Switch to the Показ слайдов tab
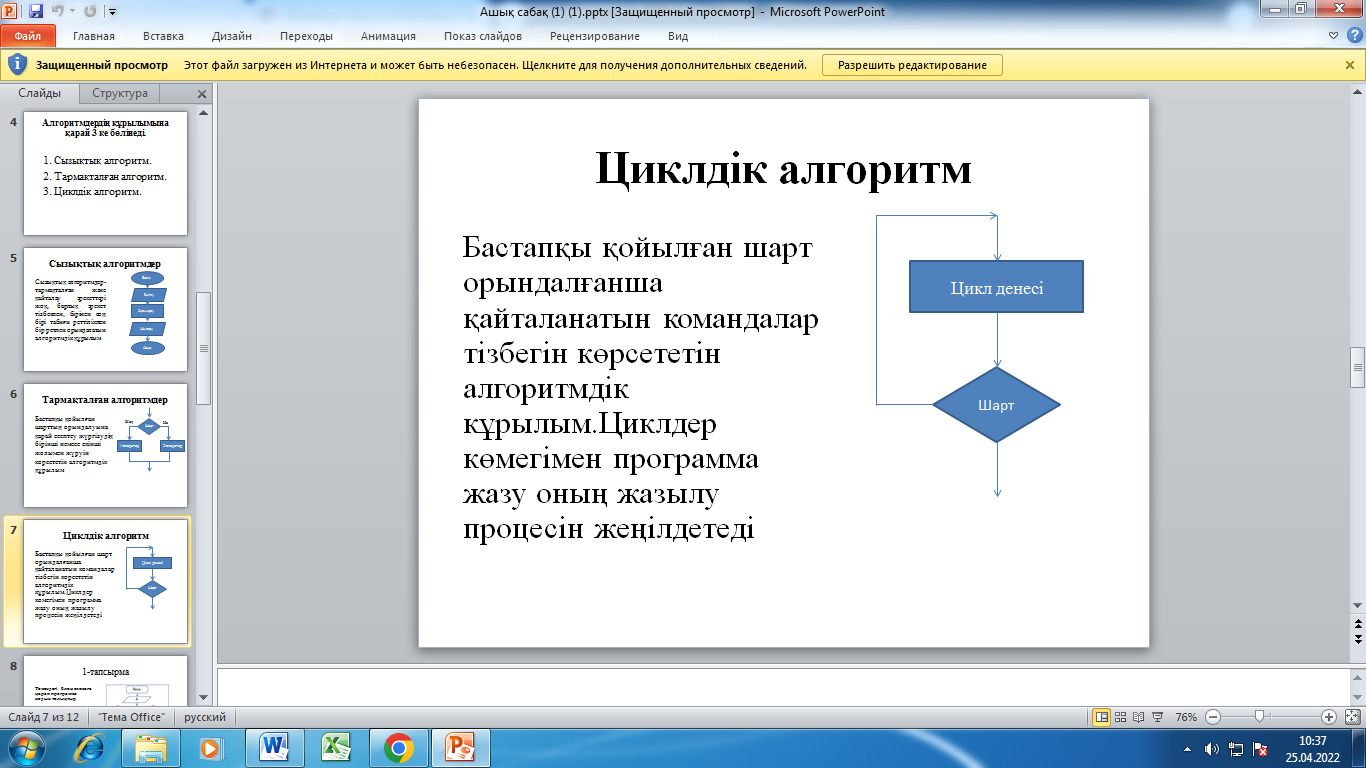 (483, 36)
